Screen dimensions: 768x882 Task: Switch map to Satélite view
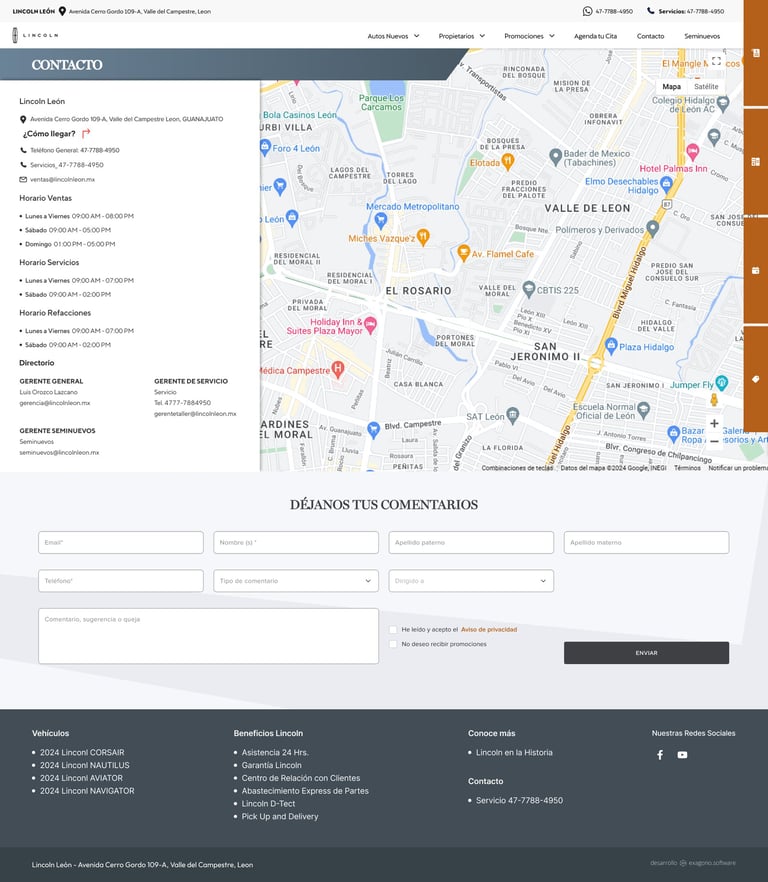tap(706, 87)
